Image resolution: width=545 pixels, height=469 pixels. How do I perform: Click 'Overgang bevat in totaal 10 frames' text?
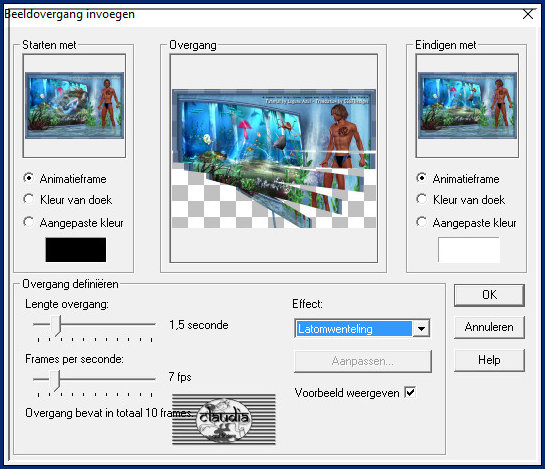pos(108,413)
